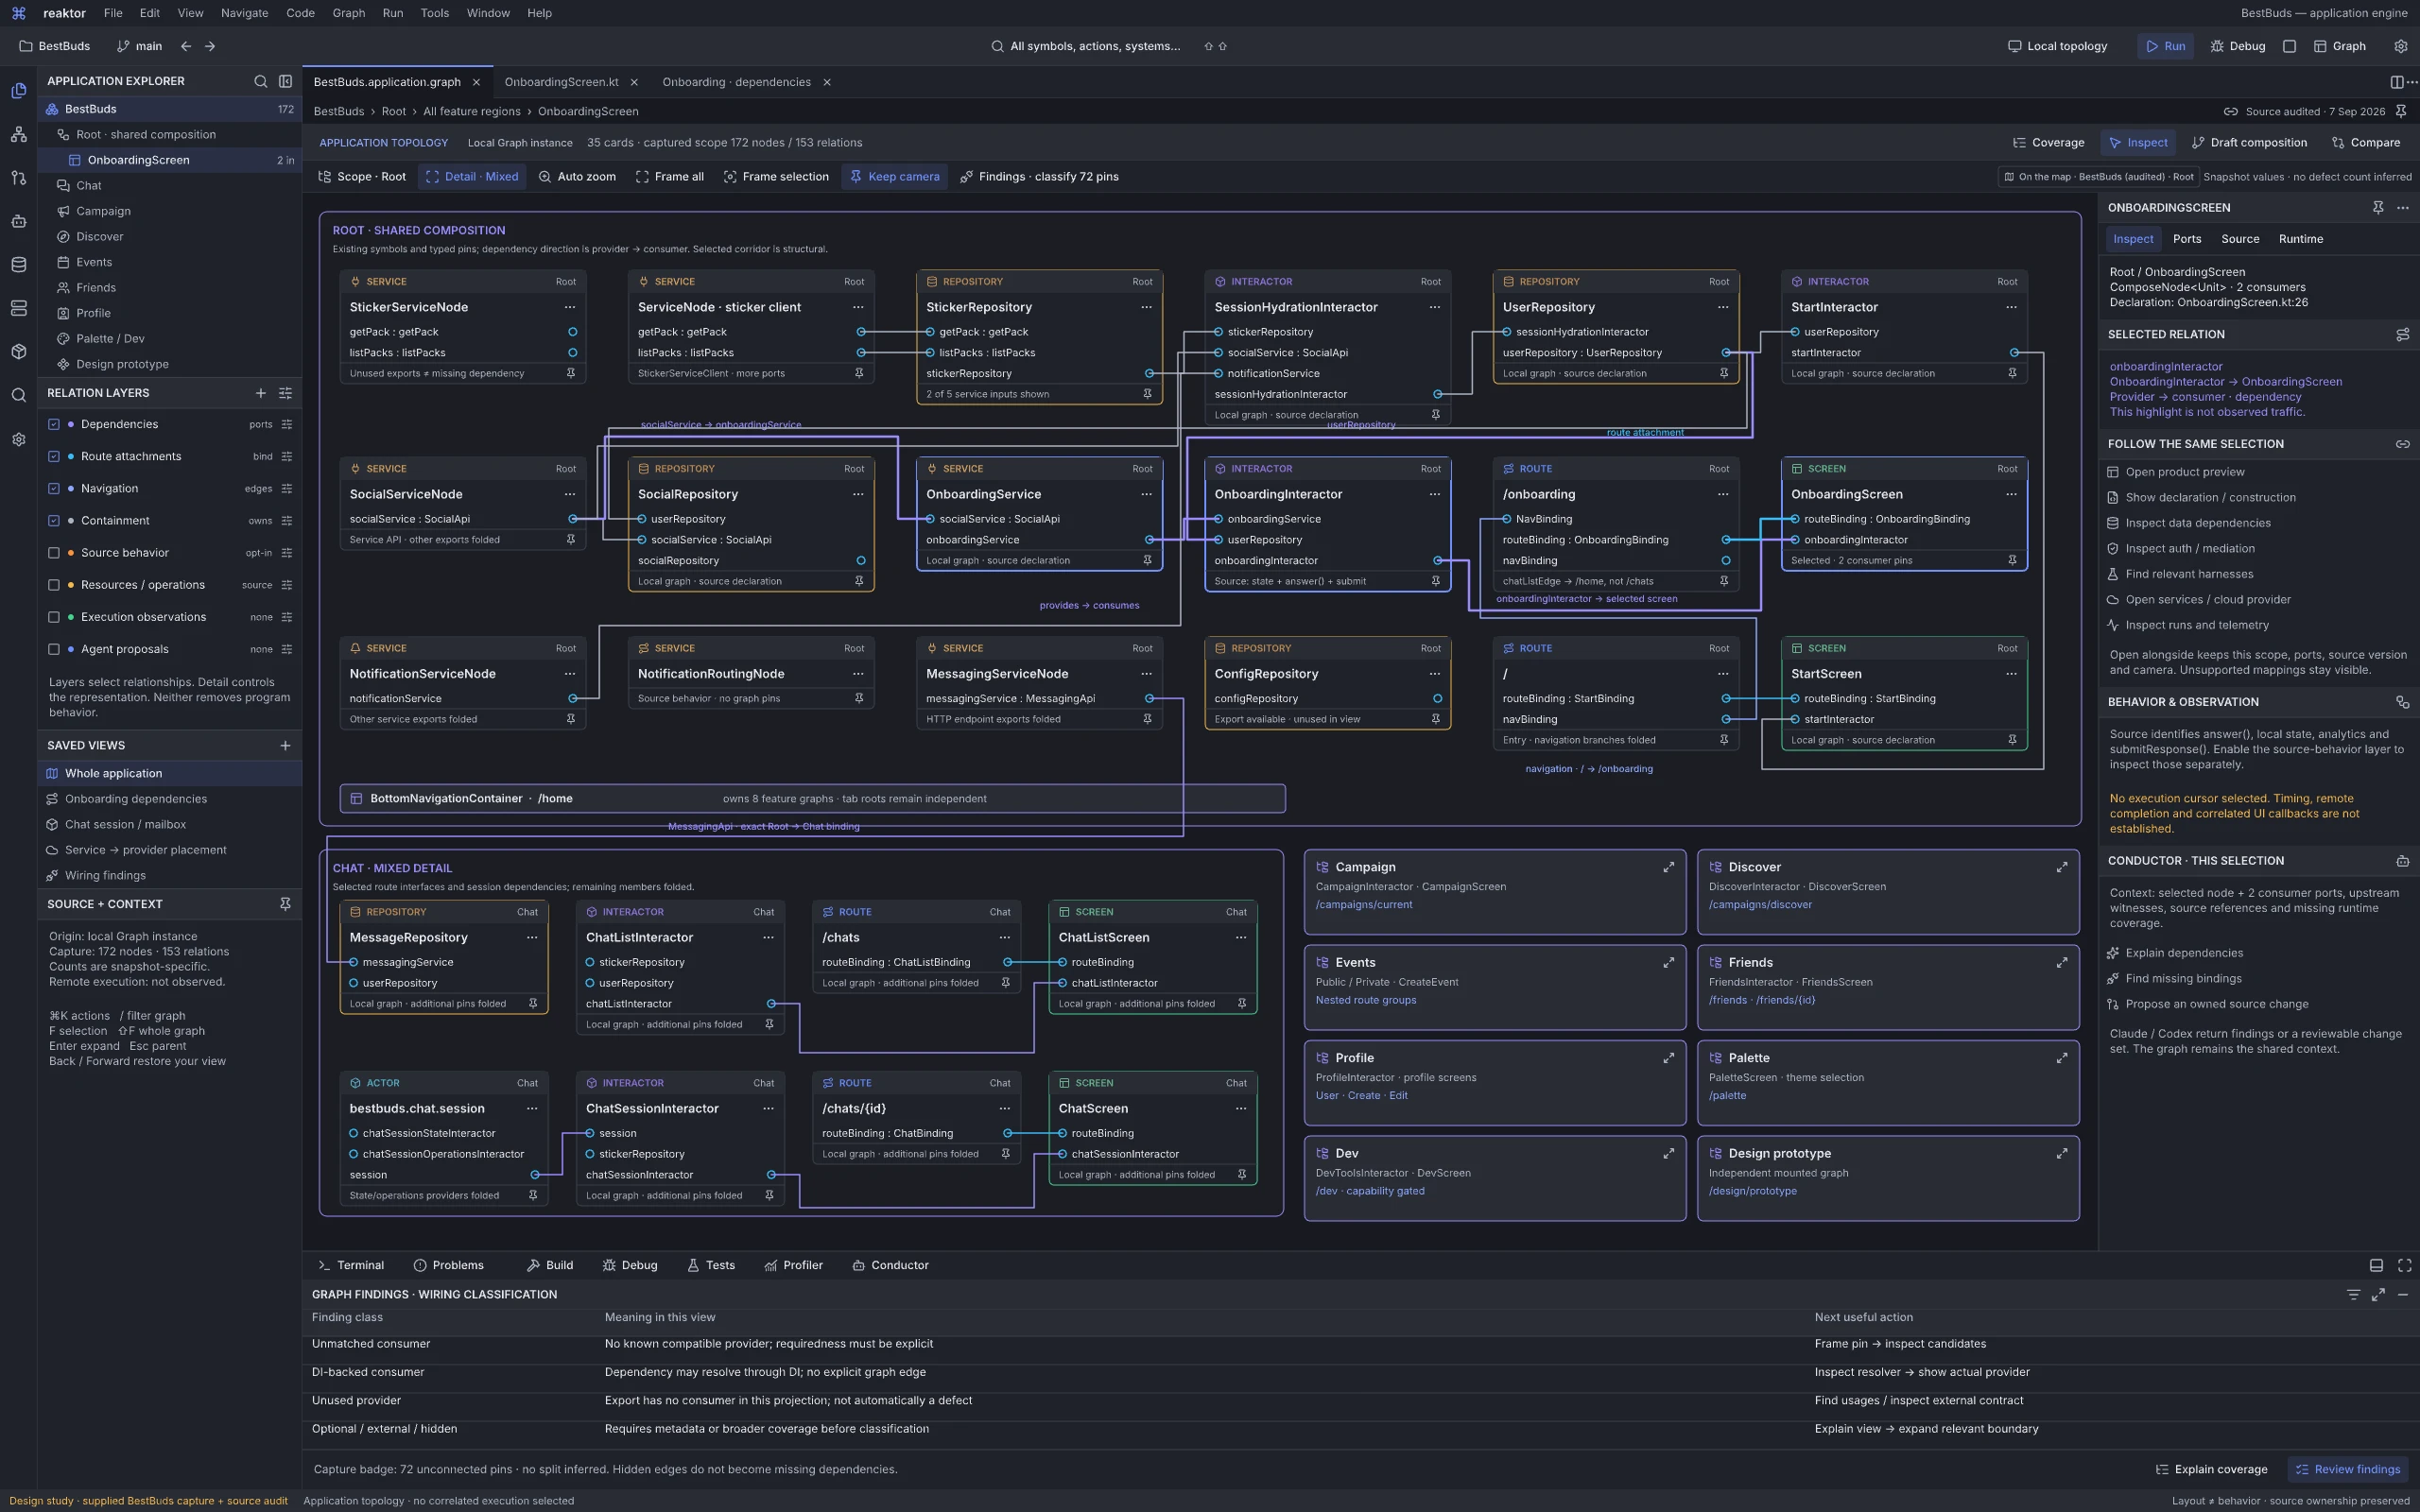Click pin icon on UserRepository card footer
The image size is (2420, 1512).
(1724, 373)
